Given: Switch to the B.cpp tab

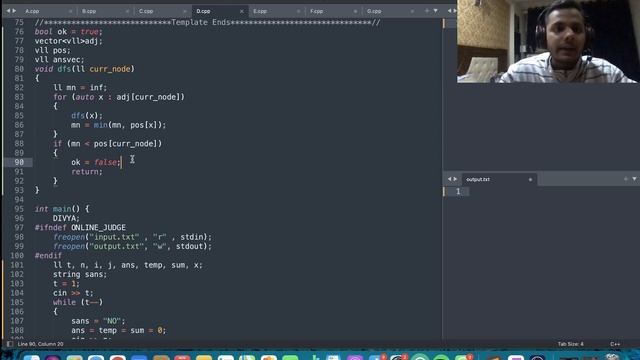Looking at the screenshot, I should [89, 11].
